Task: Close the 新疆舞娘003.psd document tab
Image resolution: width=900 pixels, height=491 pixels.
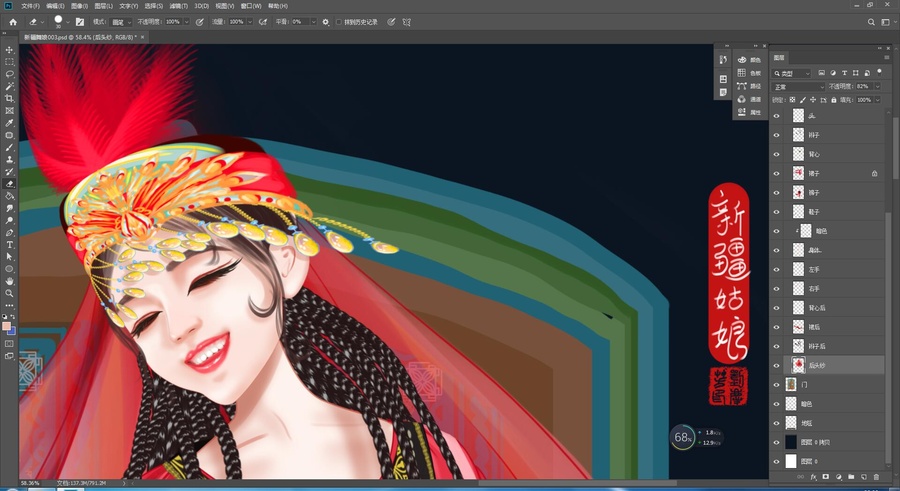Action: pos(142,37)
